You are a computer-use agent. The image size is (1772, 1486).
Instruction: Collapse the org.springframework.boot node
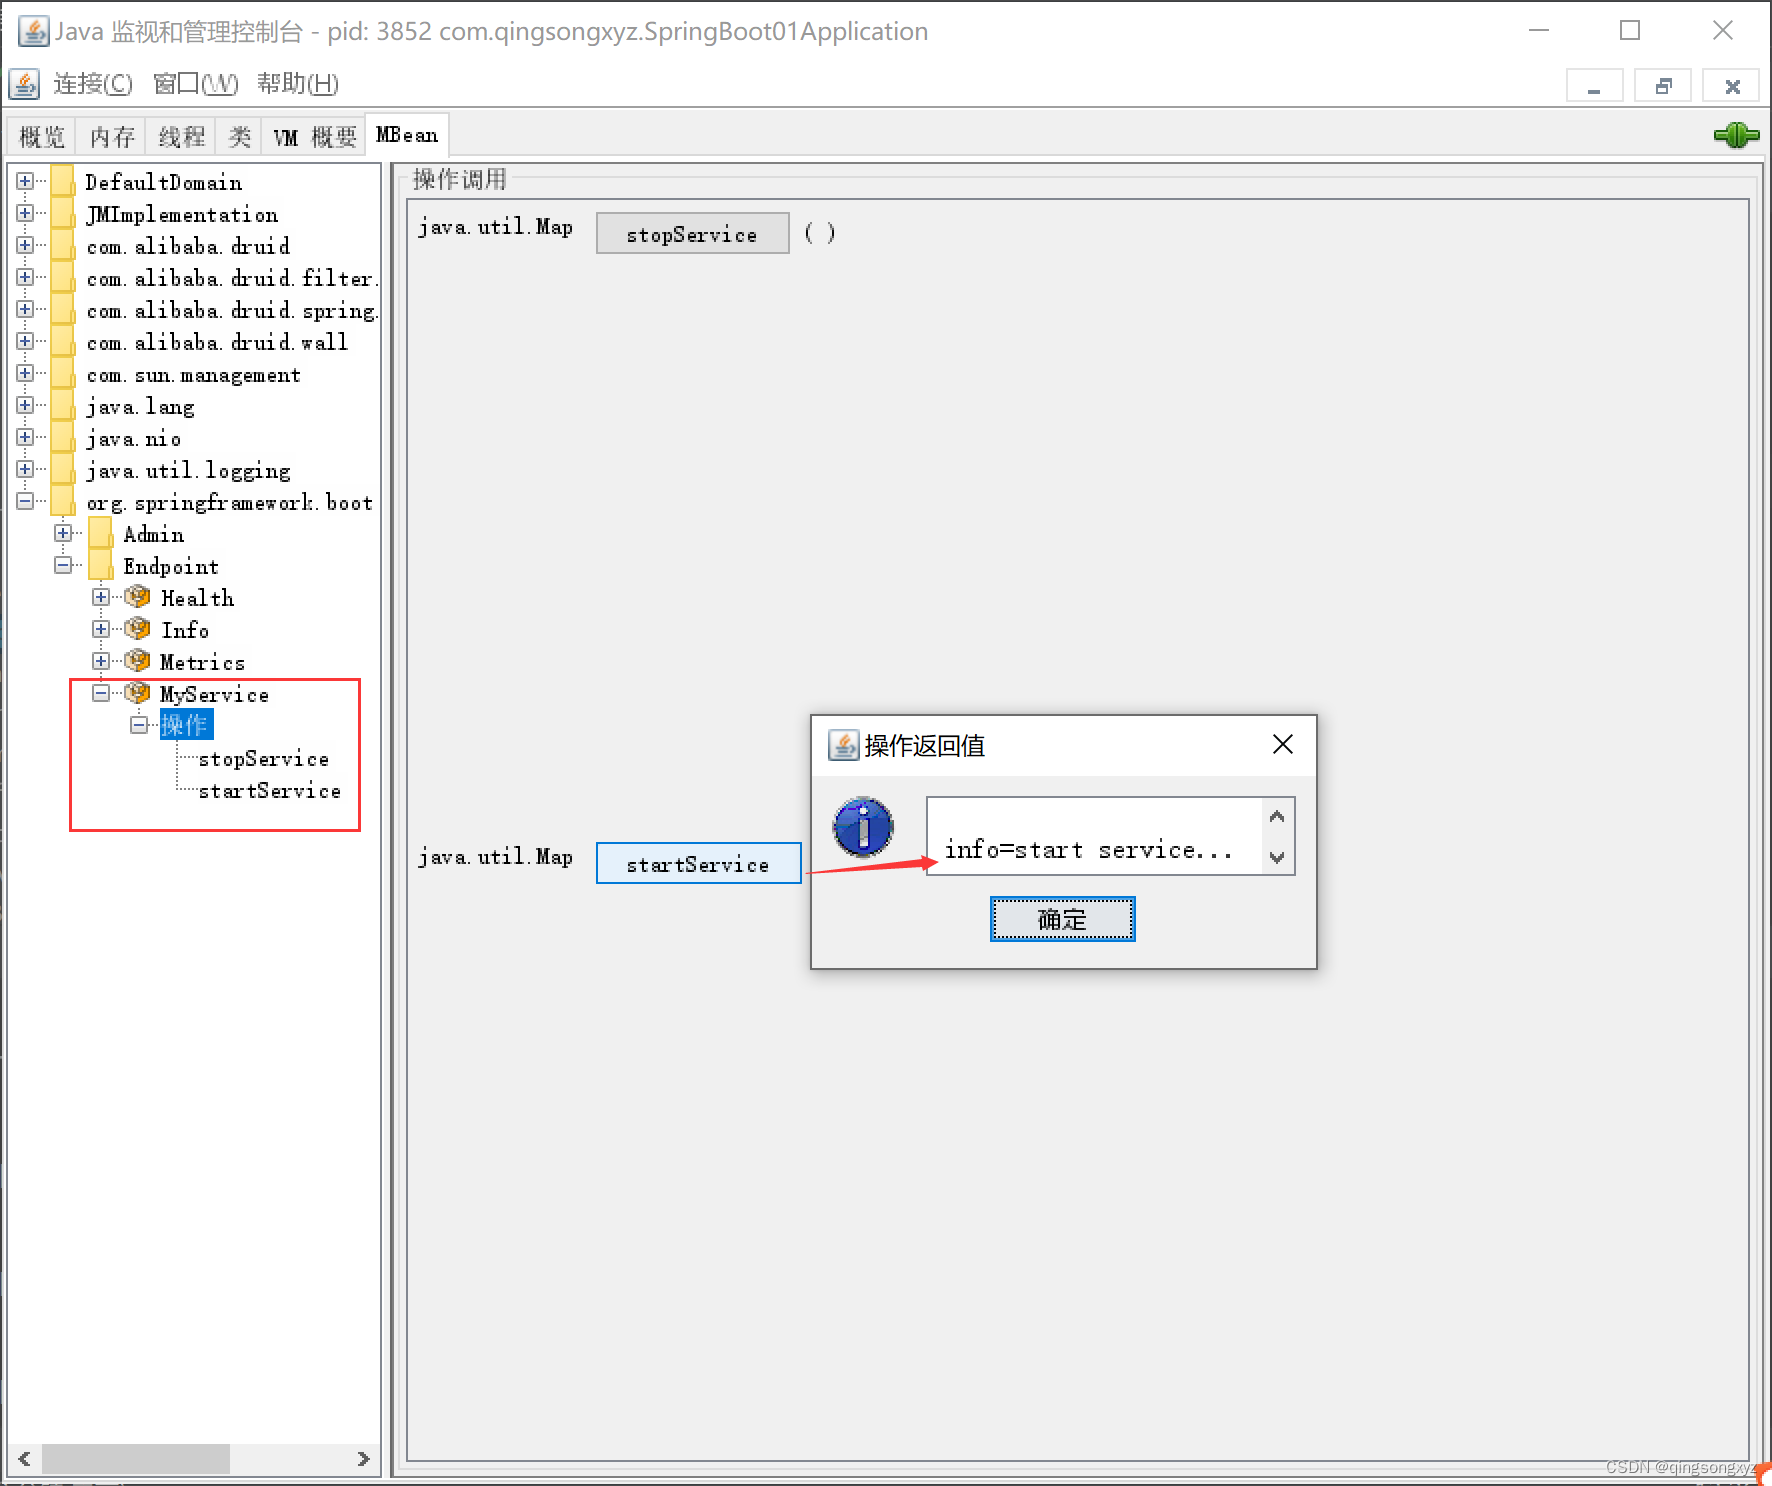25,501
